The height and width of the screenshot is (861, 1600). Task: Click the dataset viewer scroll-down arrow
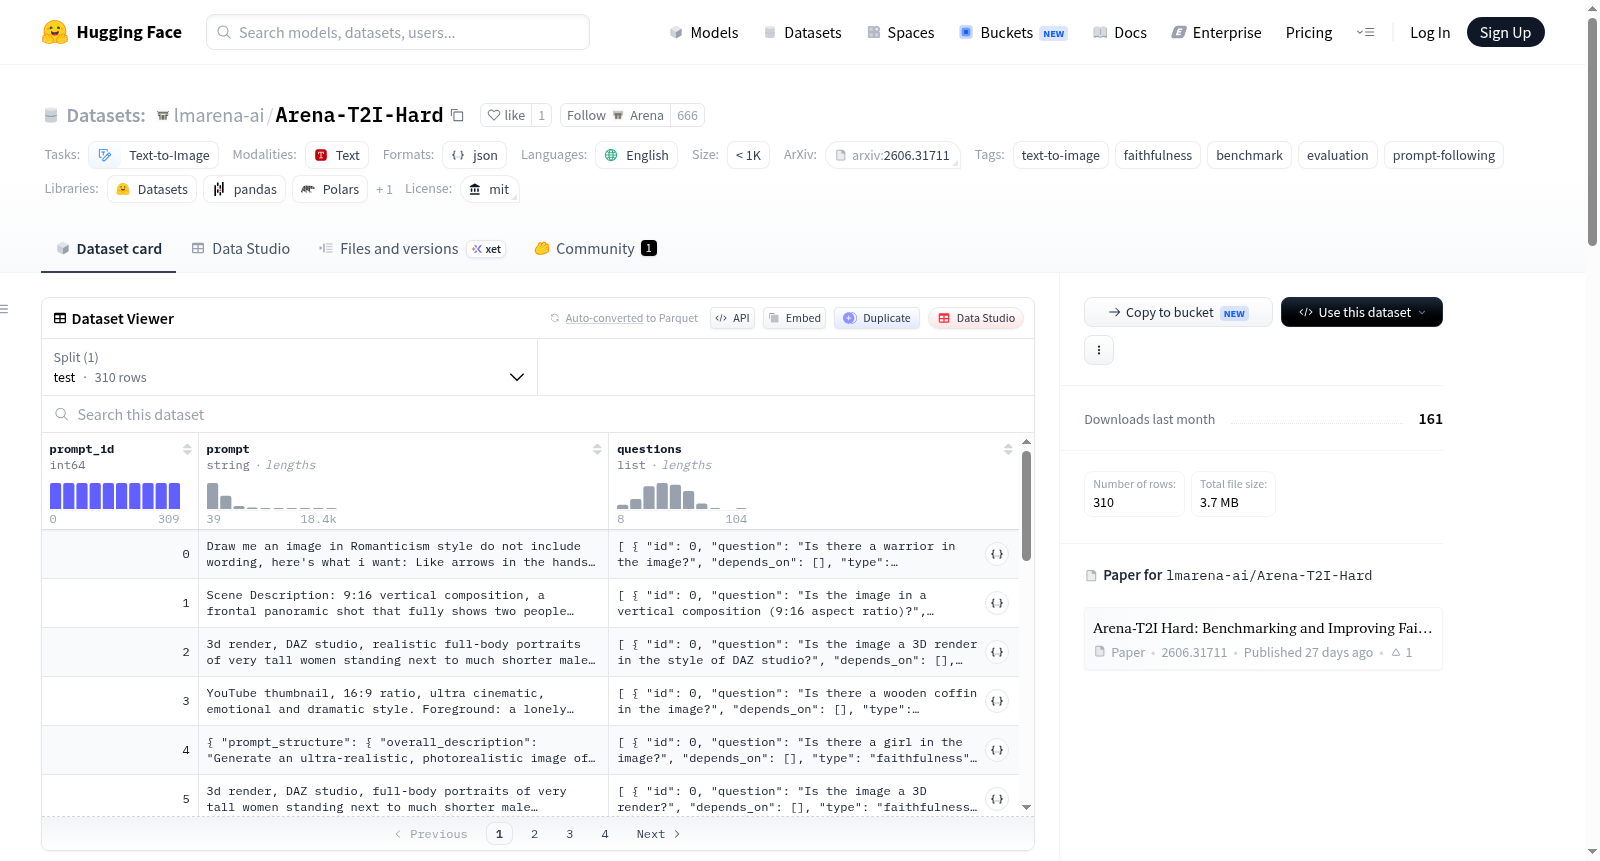tap(1026, 807)
